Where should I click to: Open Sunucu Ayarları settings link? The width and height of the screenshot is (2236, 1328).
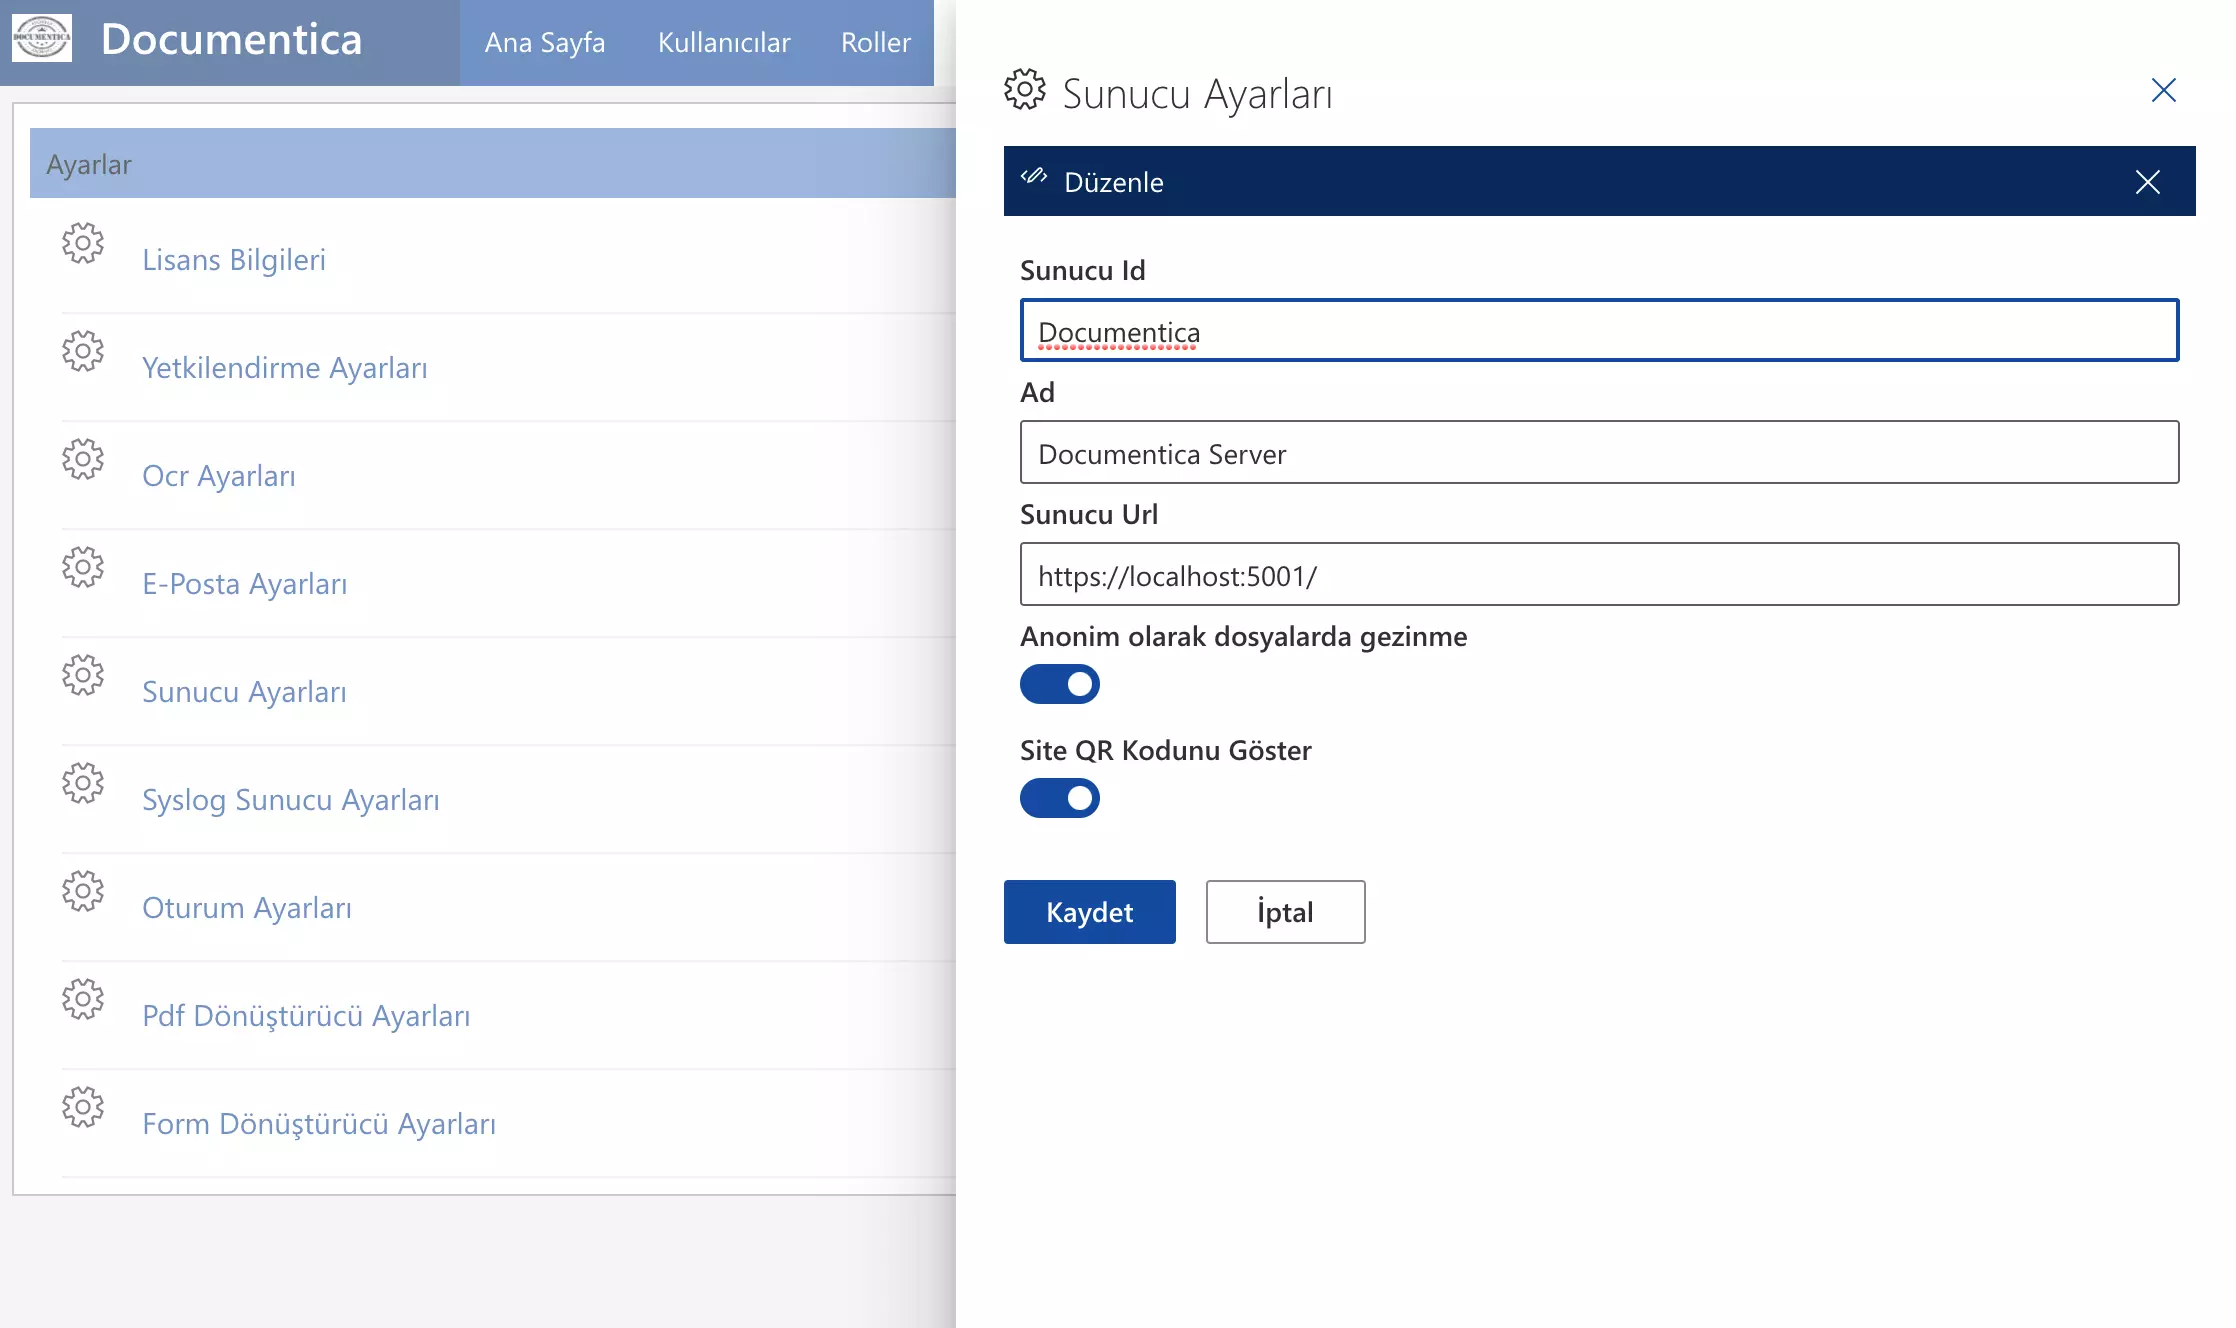(x=244, y=692)
